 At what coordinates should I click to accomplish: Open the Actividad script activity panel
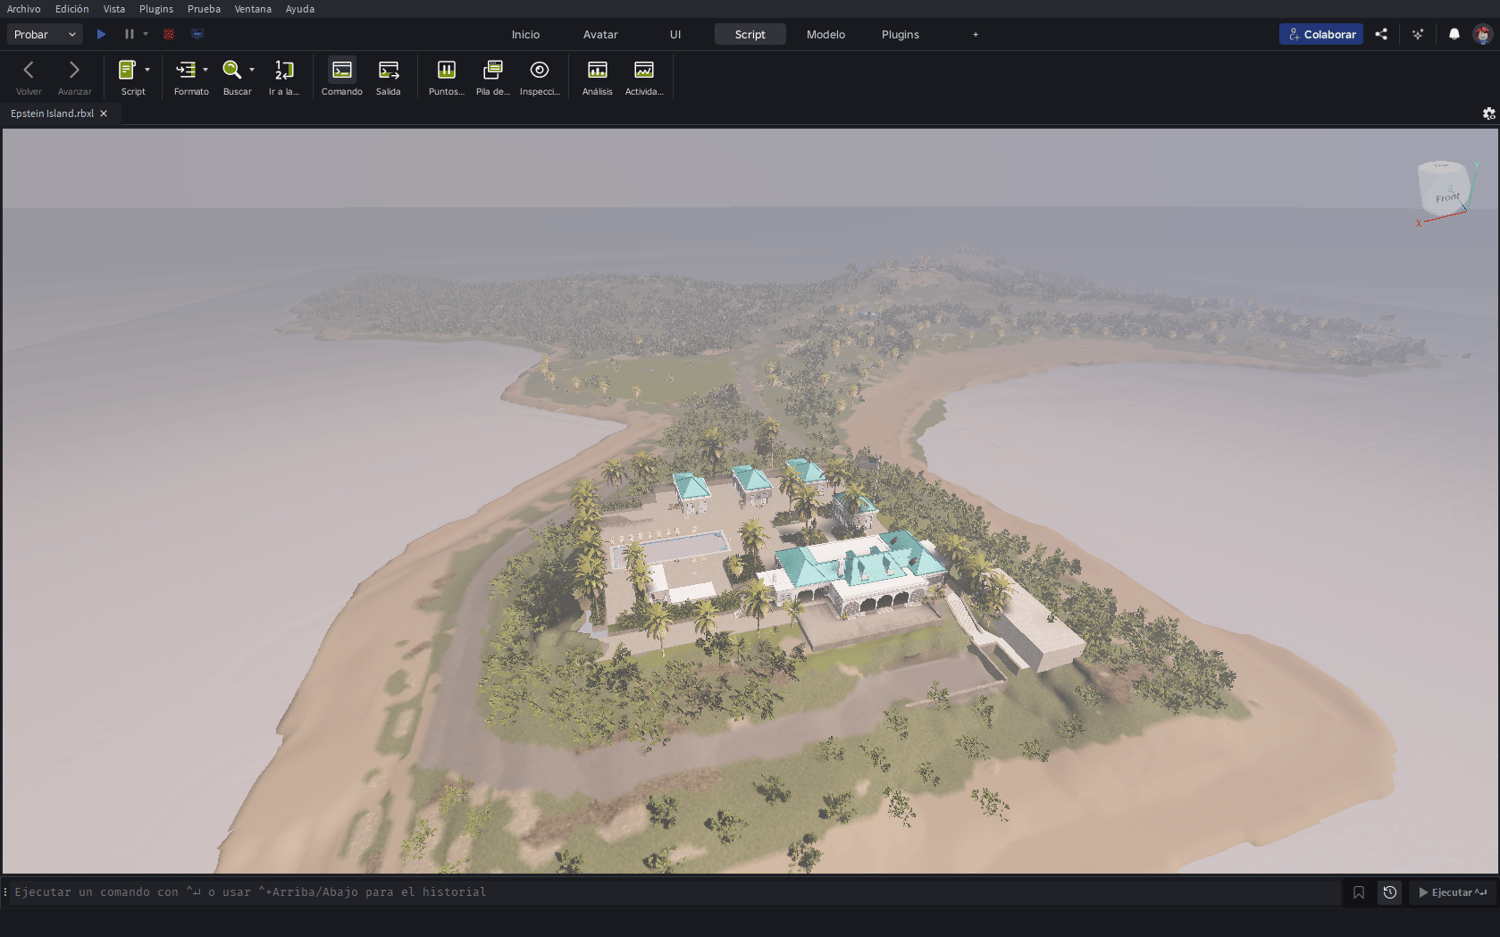click(644, 77)
